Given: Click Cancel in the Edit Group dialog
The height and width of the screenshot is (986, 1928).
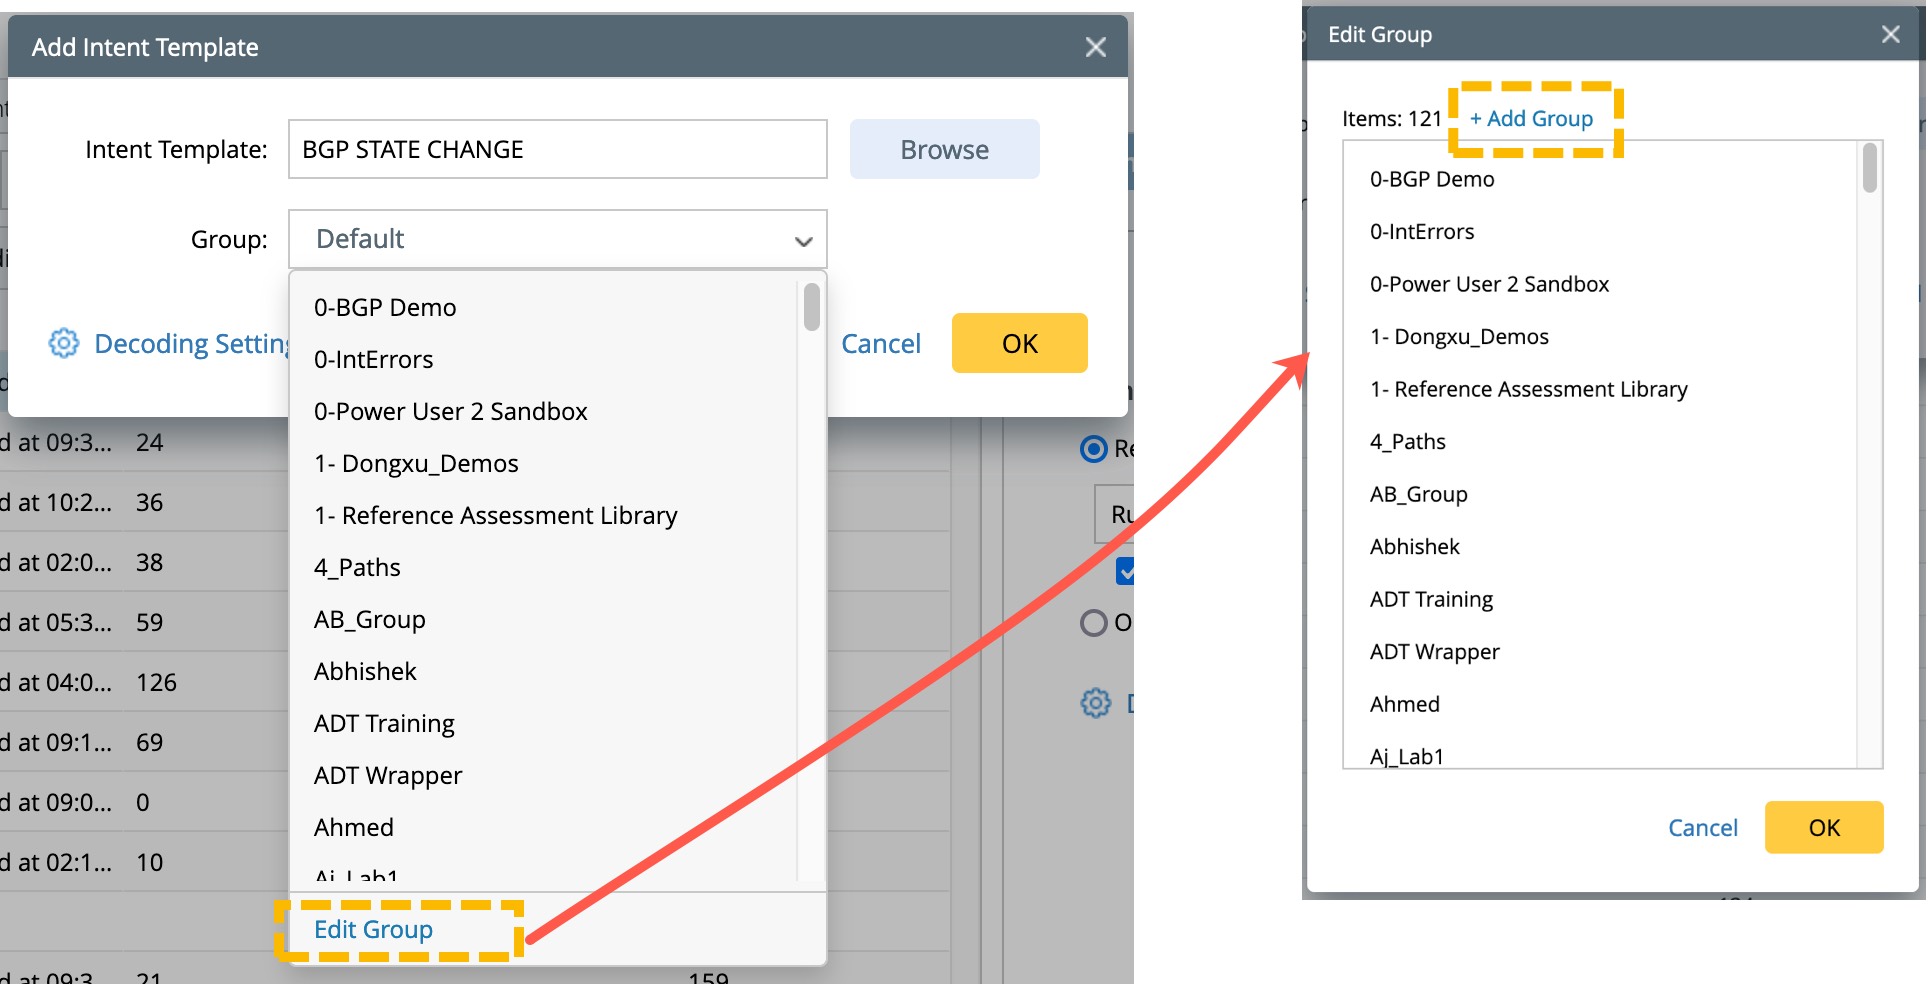Looking at the screenshot, I should (x=1702, y=827).
